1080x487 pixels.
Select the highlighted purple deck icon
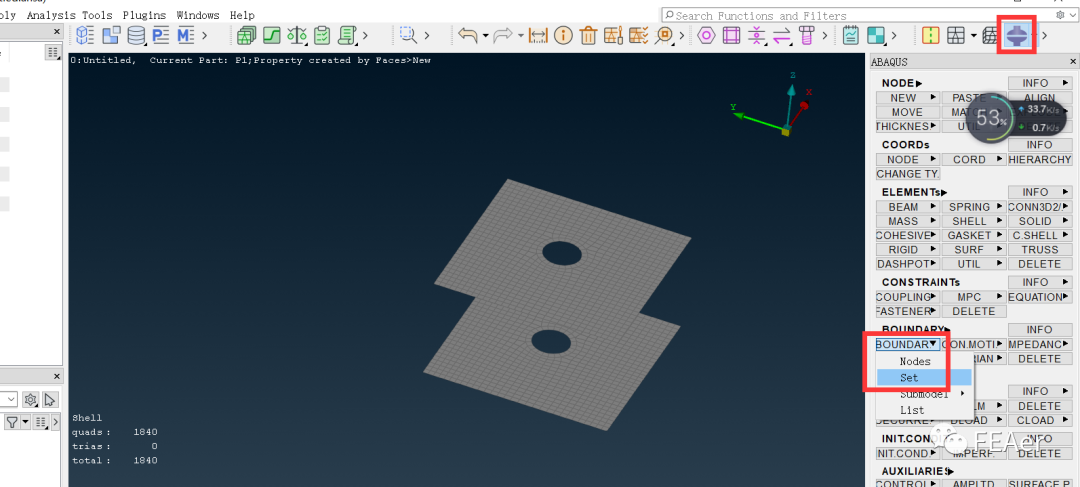(x=1017, y=35)
